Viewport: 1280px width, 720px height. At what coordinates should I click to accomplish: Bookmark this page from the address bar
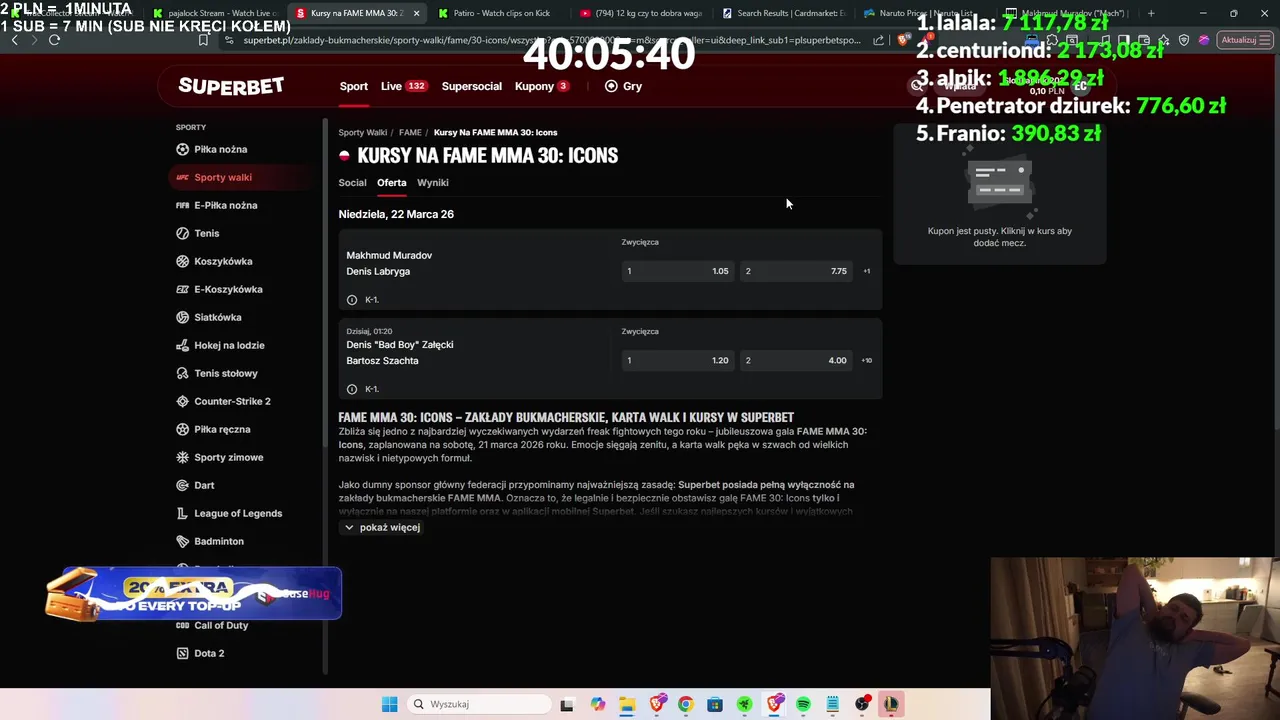tap(203, 40)
